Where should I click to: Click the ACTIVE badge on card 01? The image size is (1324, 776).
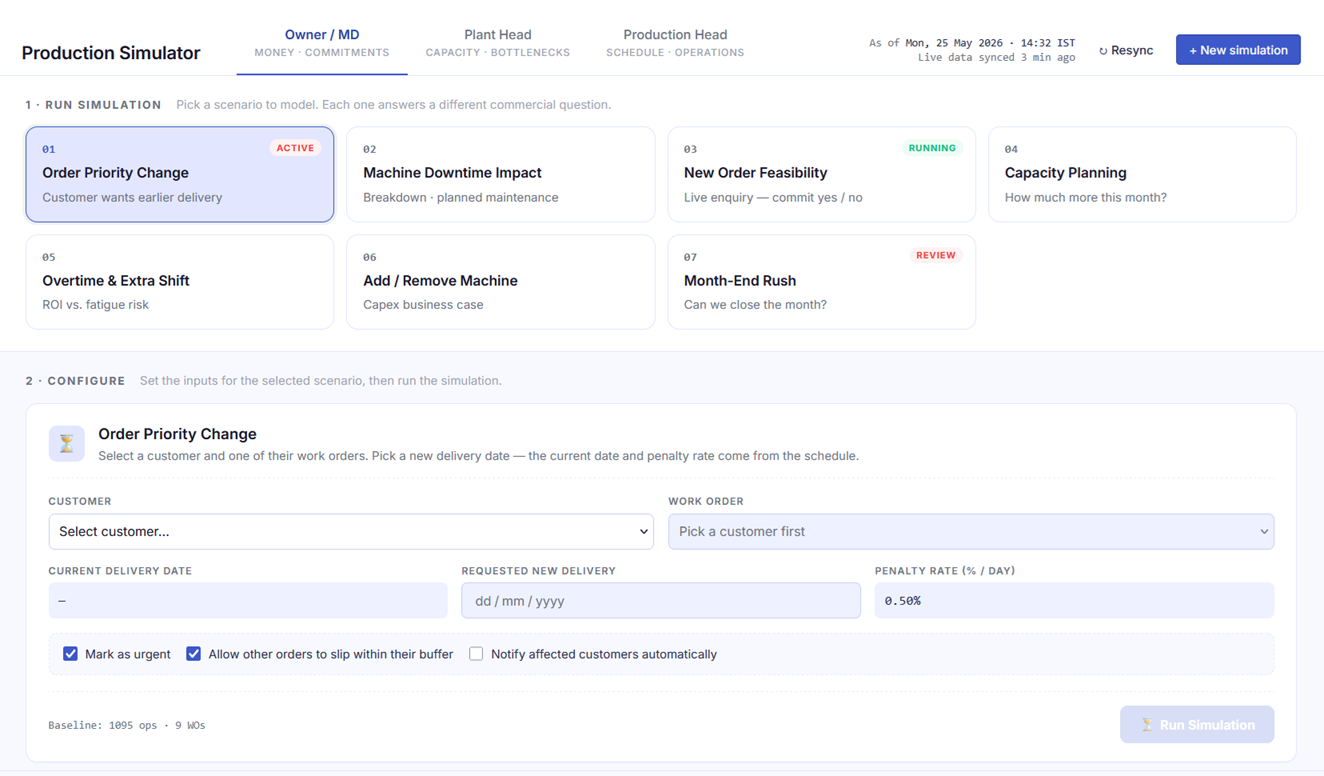(295, 148)
